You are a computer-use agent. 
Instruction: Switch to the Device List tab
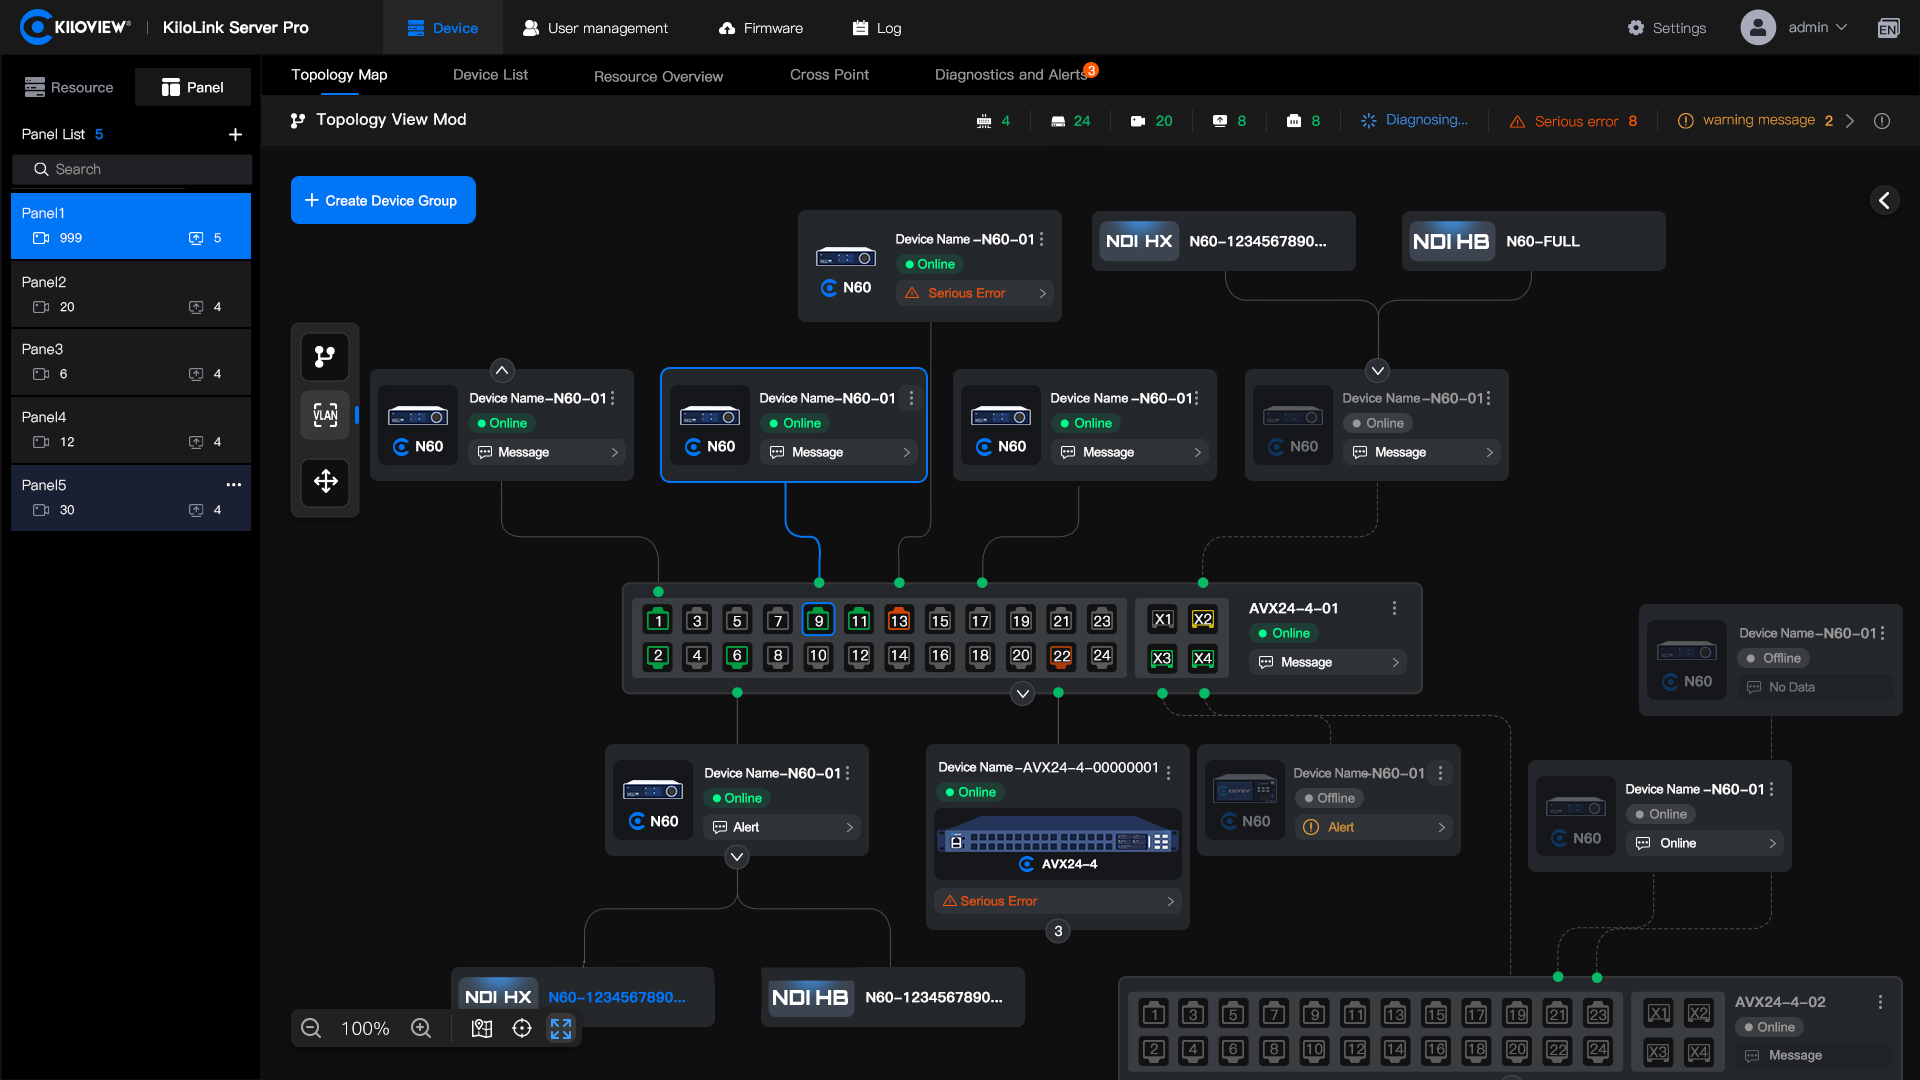[490, 75]
